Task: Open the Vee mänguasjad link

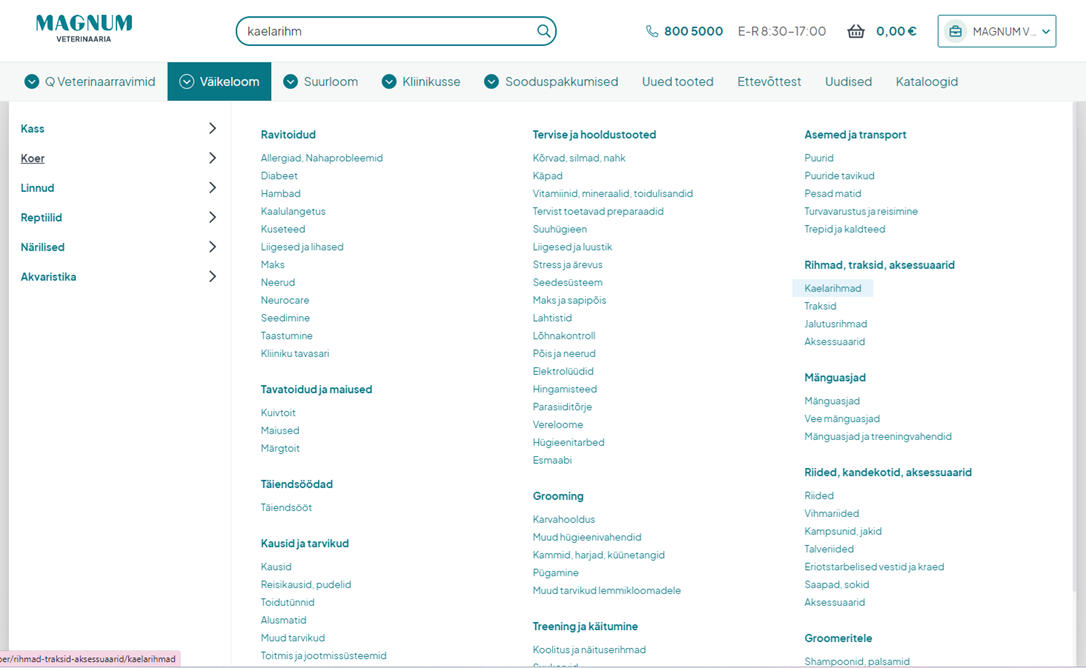Action: click(842, 419)
